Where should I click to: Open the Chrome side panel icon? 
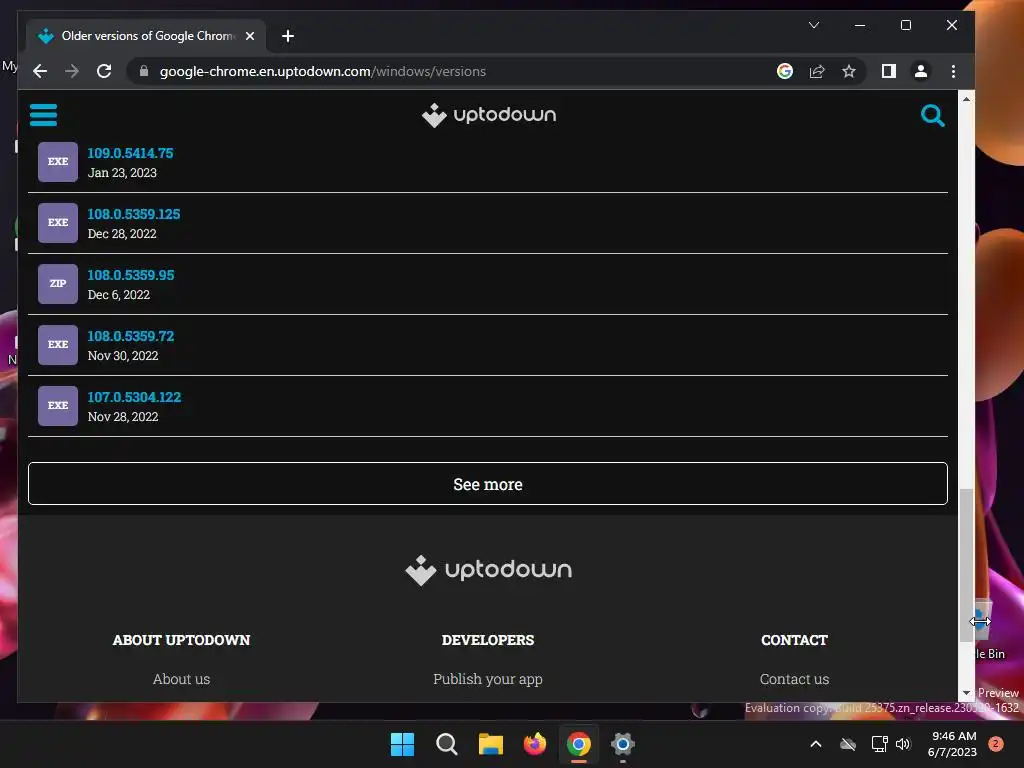888,71
